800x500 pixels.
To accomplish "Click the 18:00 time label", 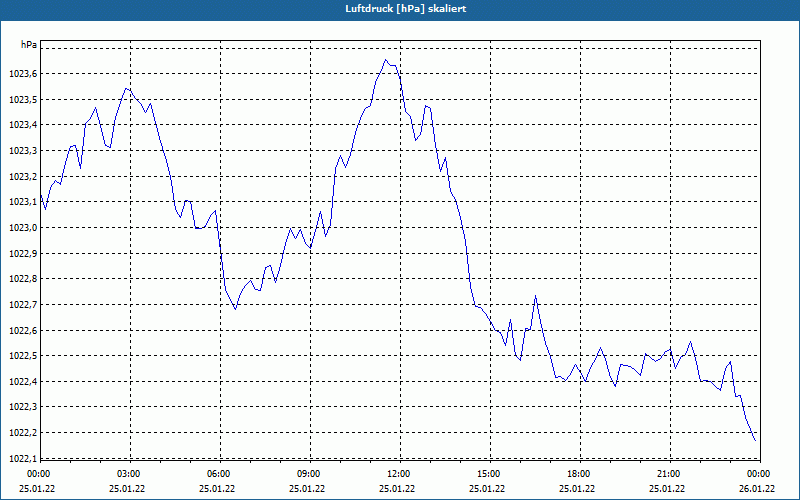I will pos(579,474).
